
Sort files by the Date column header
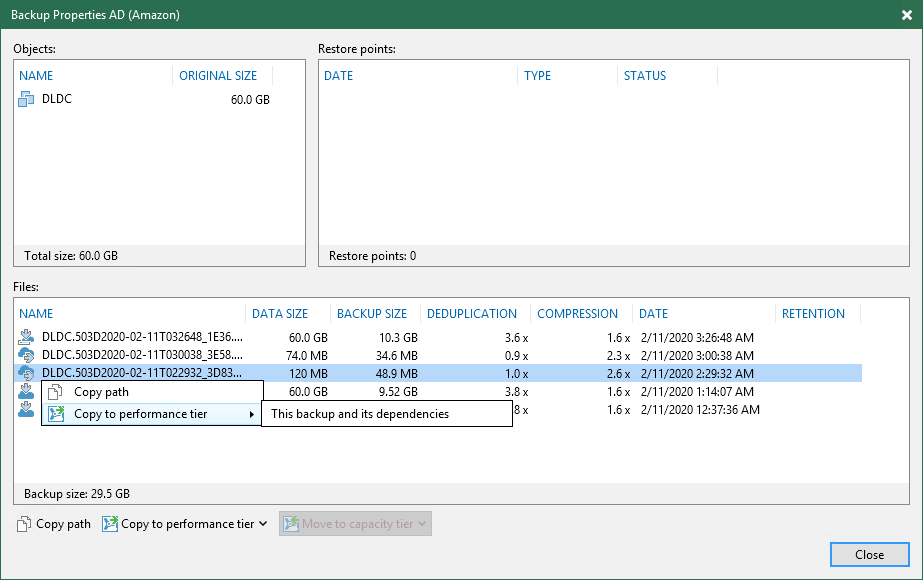(x=653, y=313)
